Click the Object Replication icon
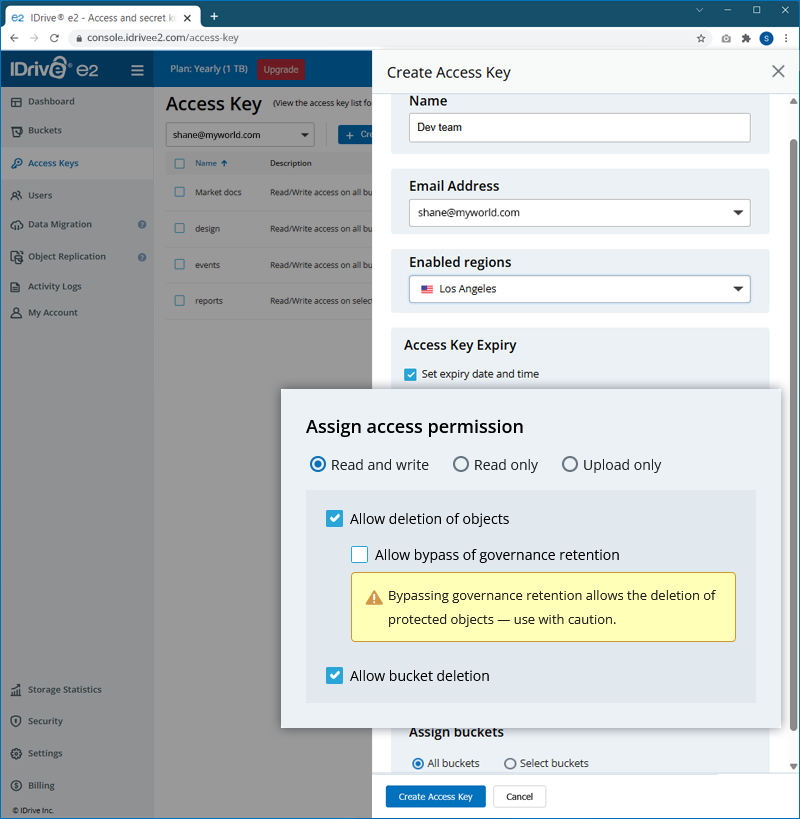 [x=16, y=257]
